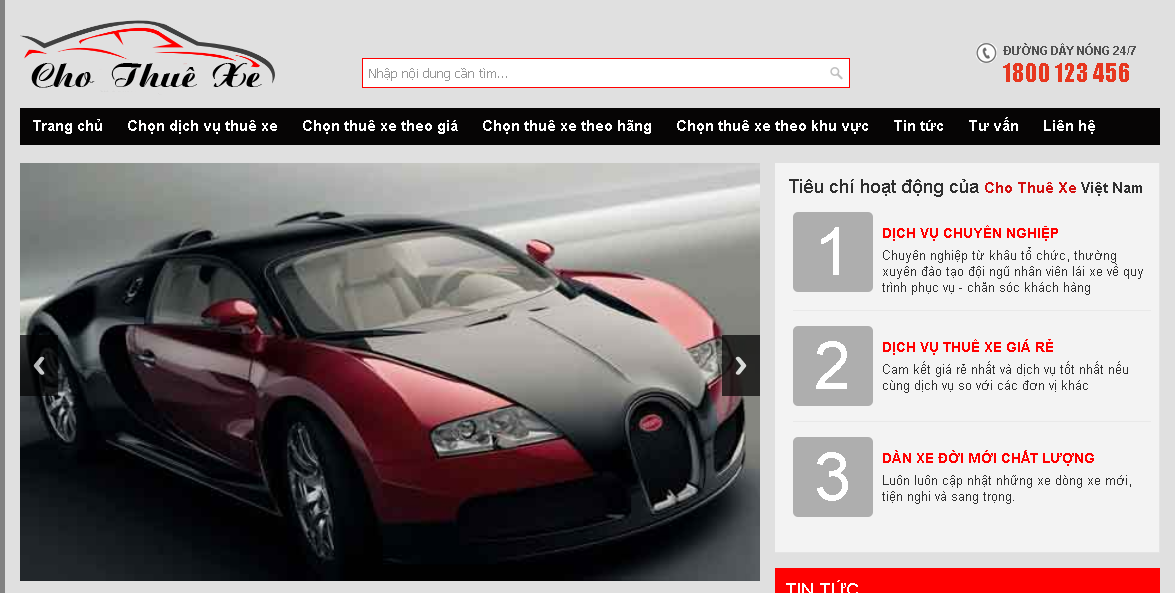Click the number 2 badge beside DỊCH VỤ THUÊ XE GIÁ RẺ
This screenshot has width=1175, height=593.
(832, 366)
